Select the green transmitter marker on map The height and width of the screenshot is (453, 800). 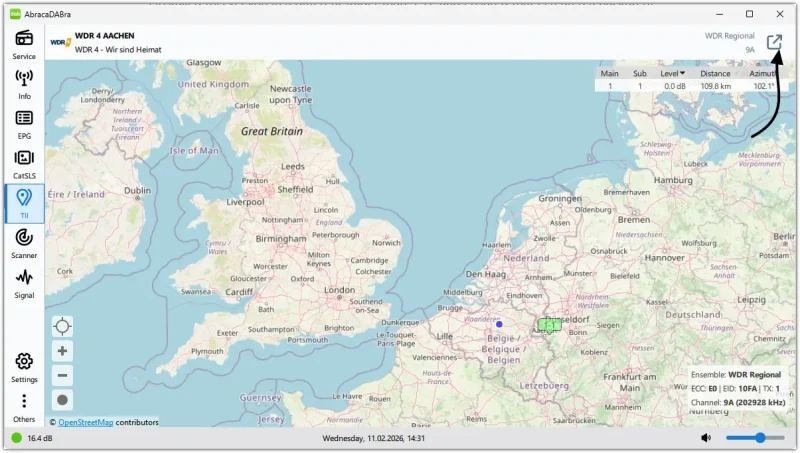click(549, 325)
